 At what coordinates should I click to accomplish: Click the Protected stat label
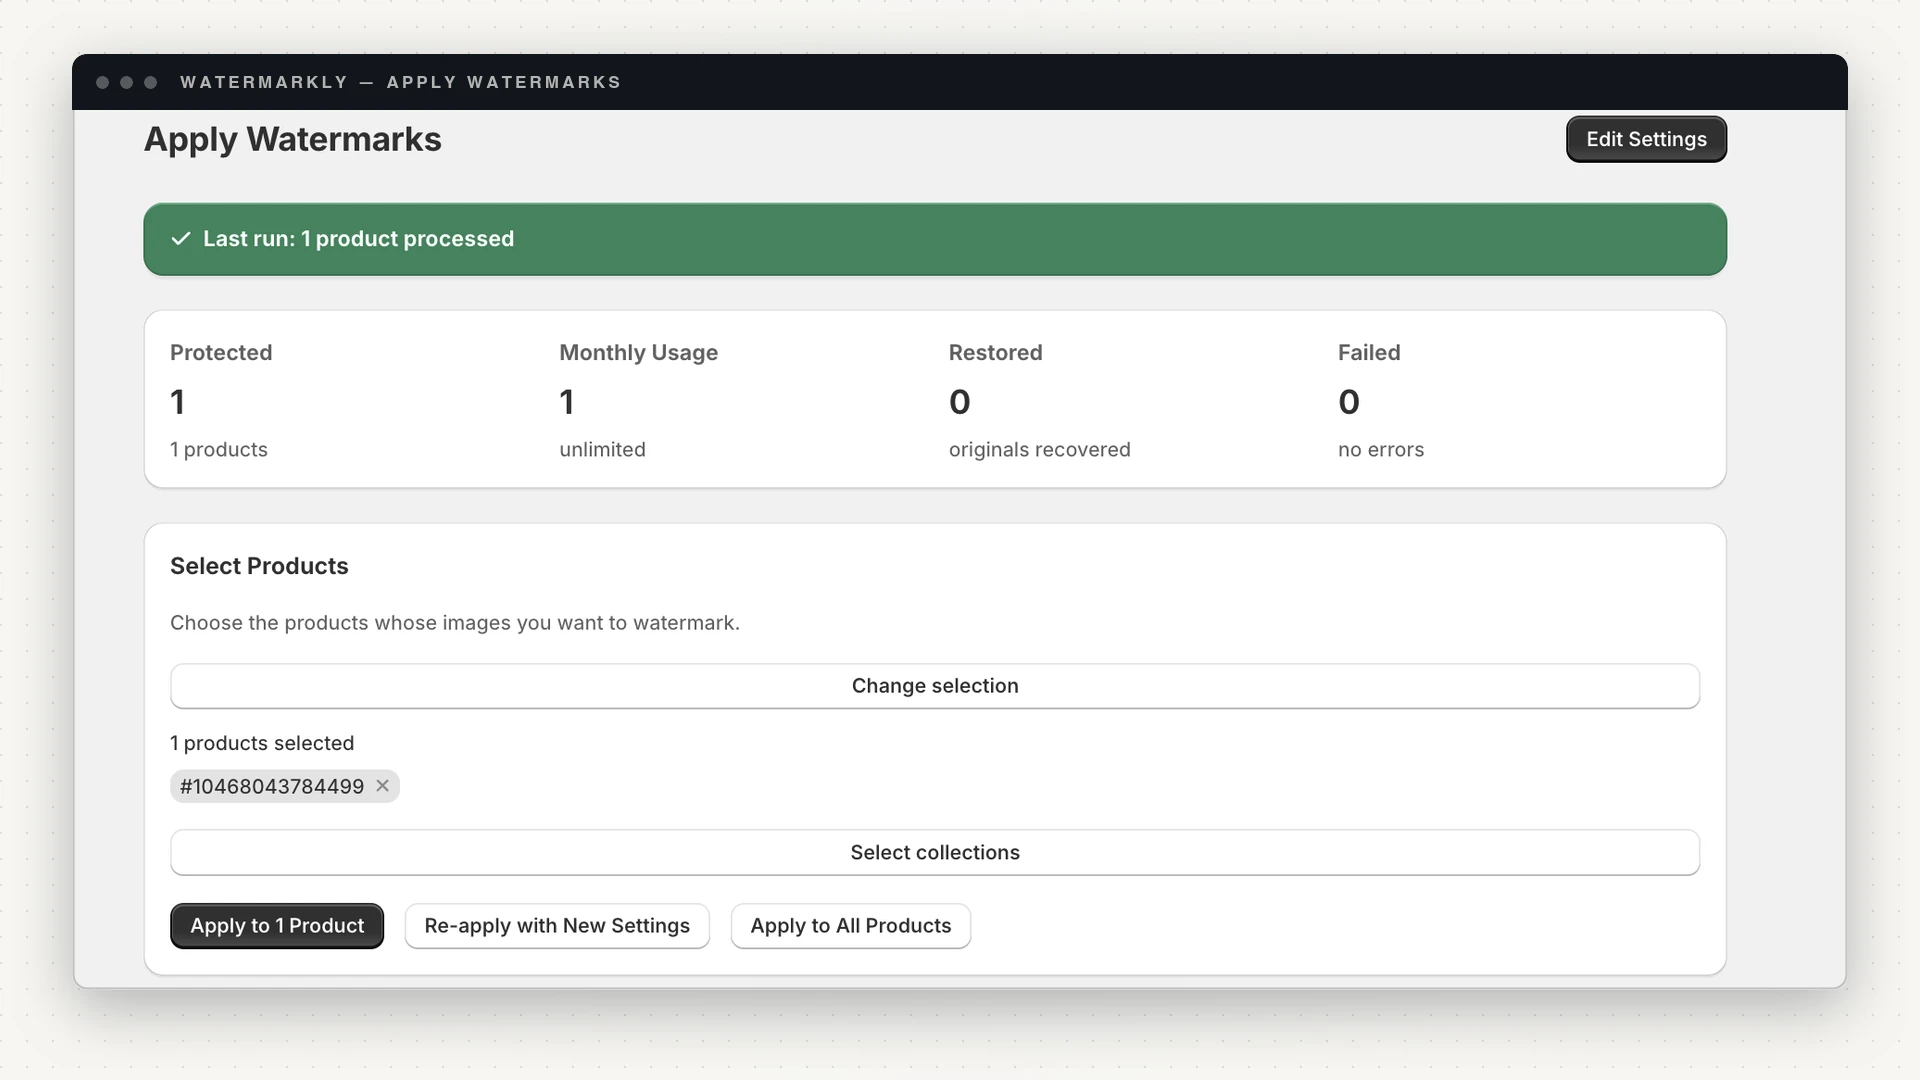point(221,353)
